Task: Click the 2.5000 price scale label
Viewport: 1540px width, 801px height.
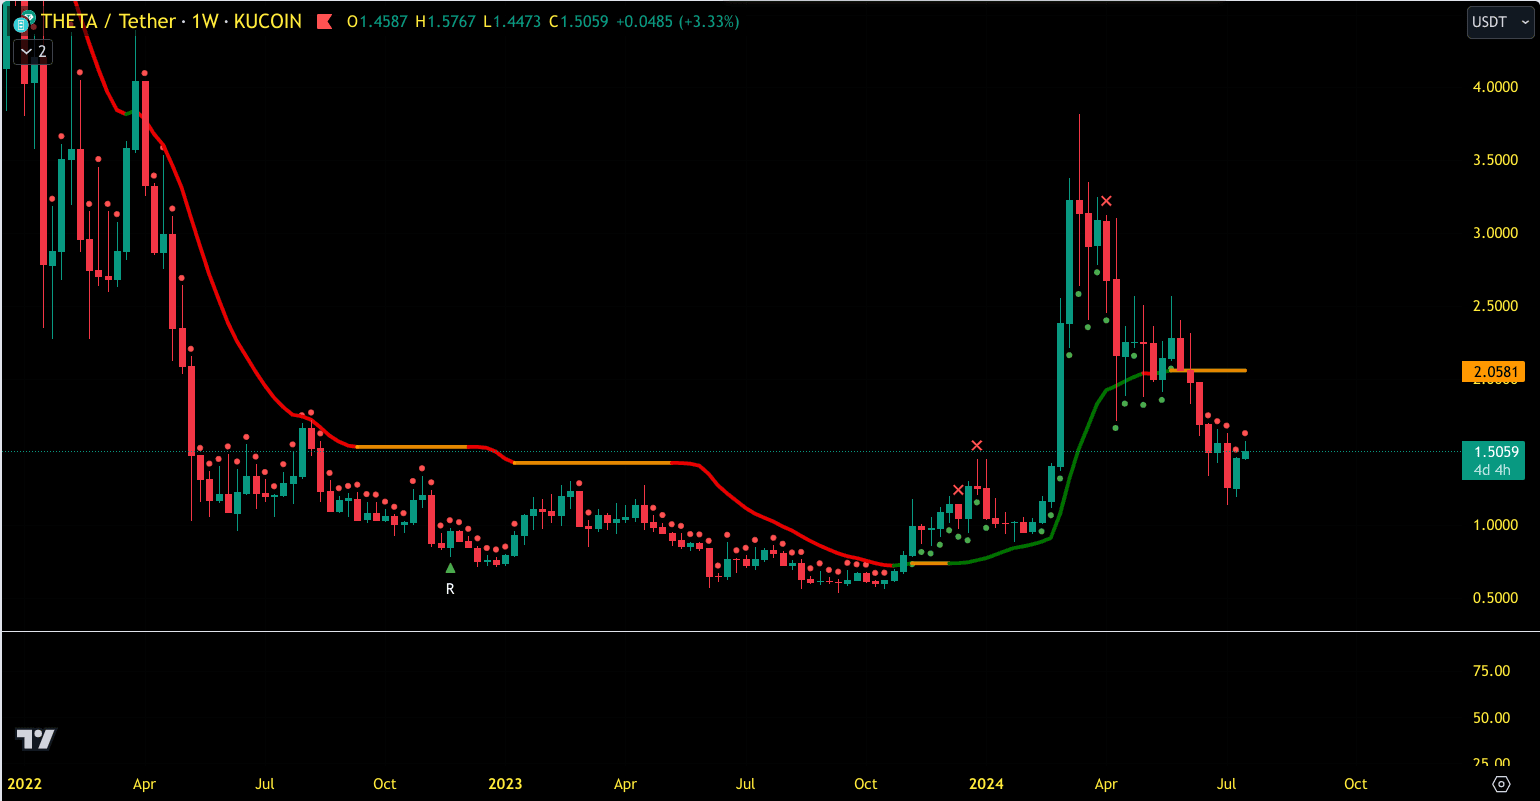Action: click(x=1495, y=306)
